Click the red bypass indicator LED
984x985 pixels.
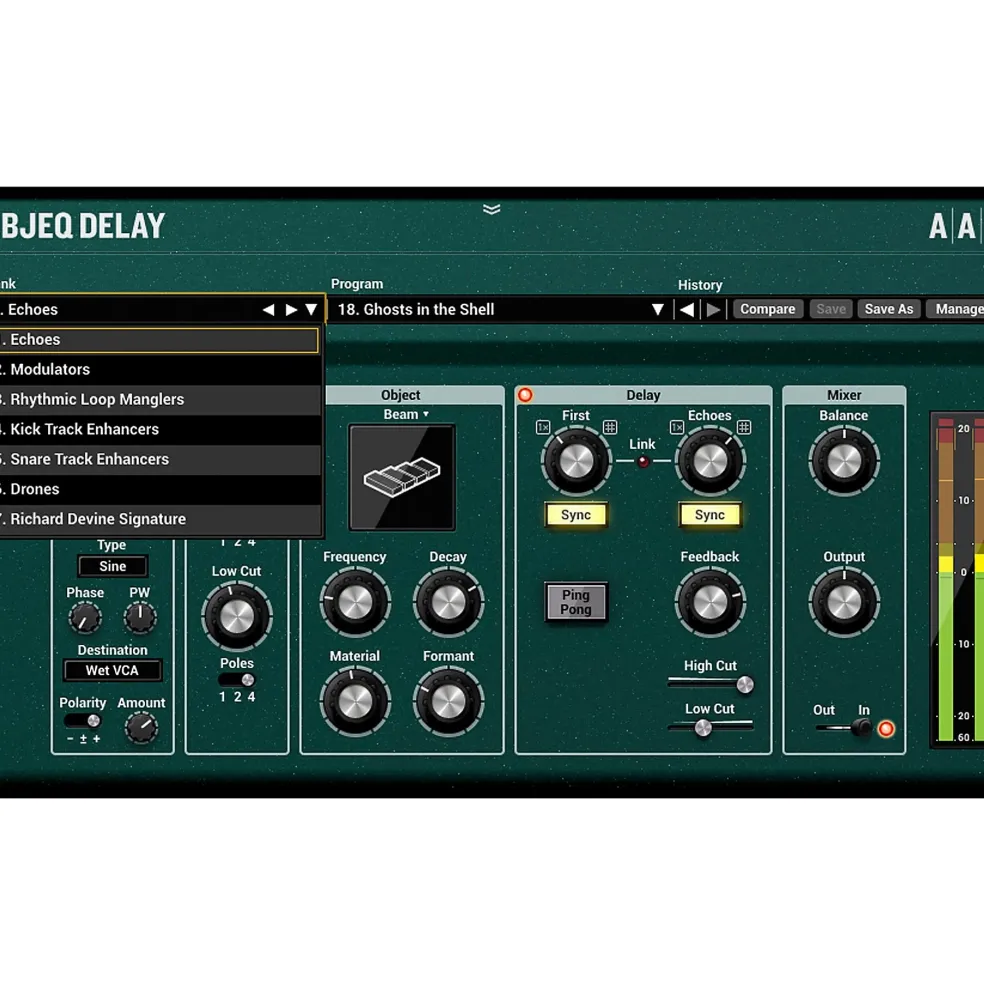coord(886,729)
